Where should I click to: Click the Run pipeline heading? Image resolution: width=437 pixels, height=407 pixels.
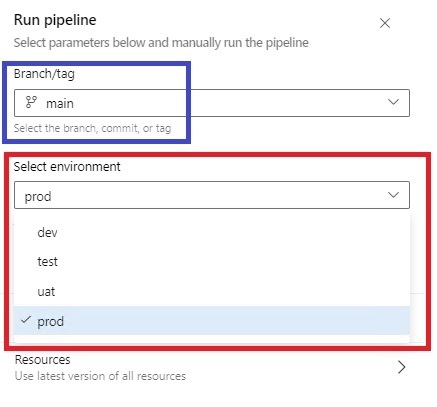point(55,20)
